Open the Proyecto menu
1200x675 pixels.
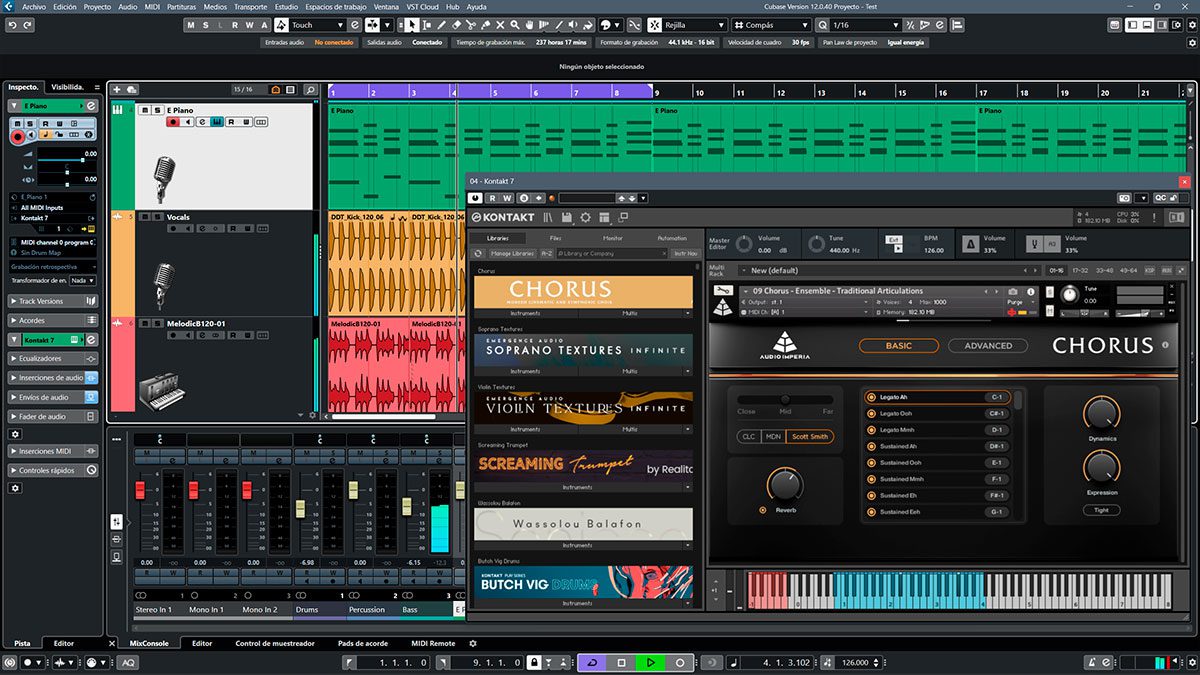click(97, 6)
